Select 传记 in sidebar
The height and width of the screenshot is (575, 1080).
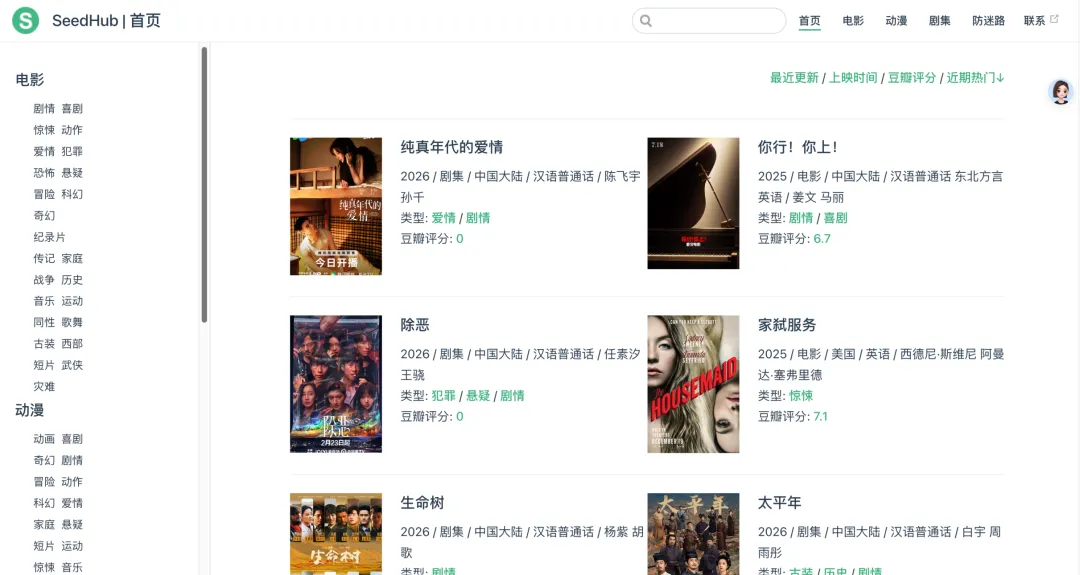[44, 258]
